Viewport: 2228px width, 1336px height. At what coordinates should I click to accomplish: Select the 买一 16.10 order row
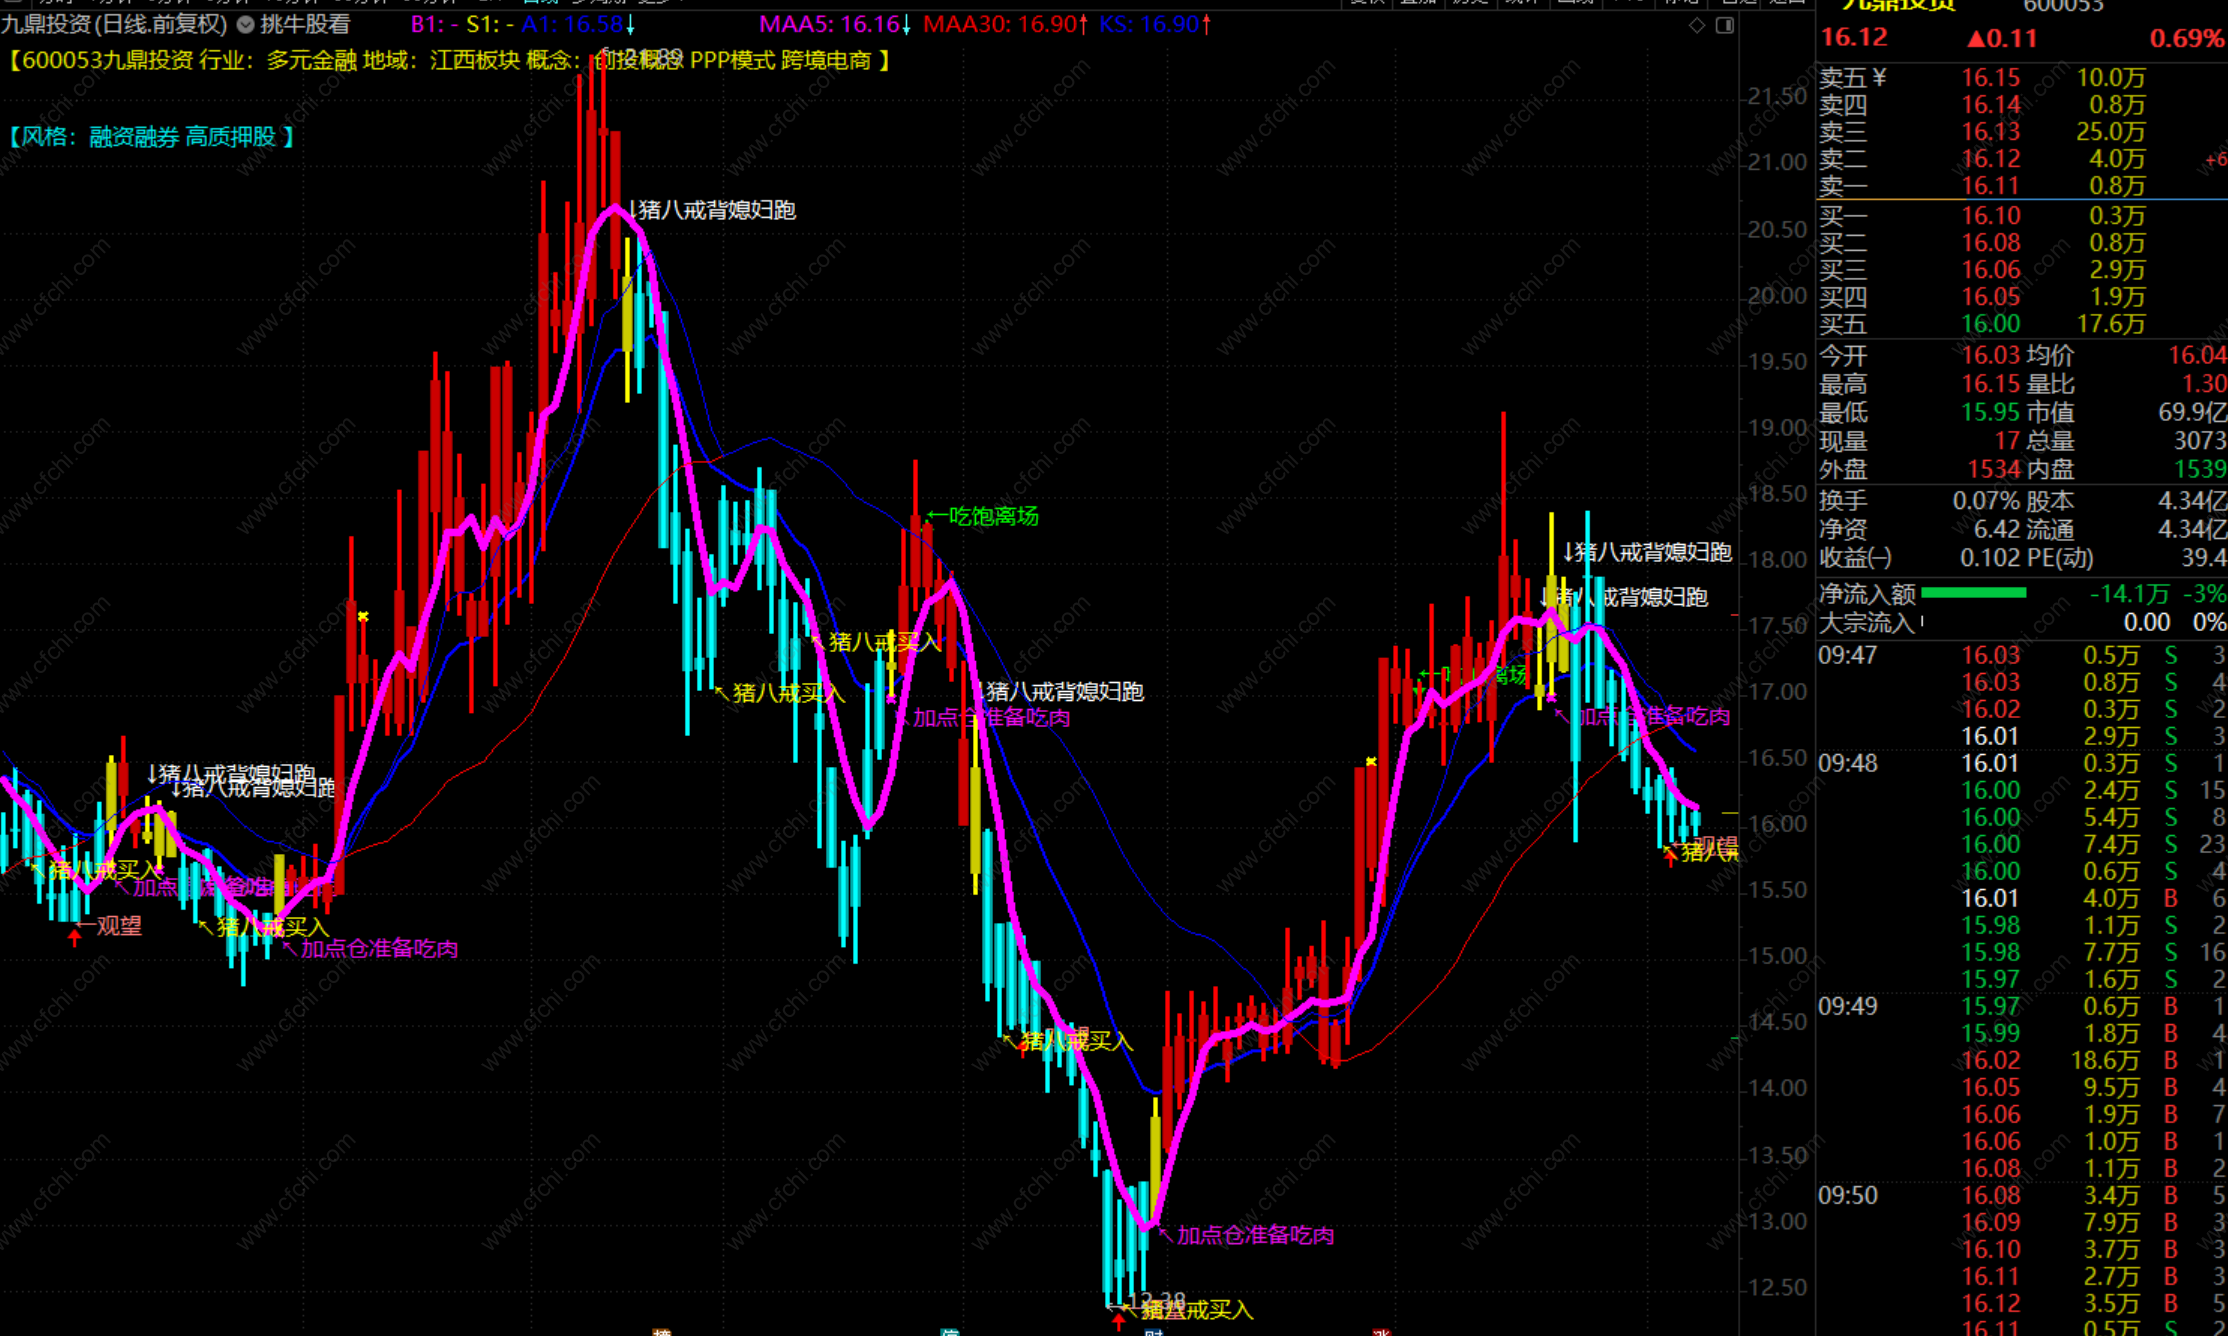click(1990, 216)
